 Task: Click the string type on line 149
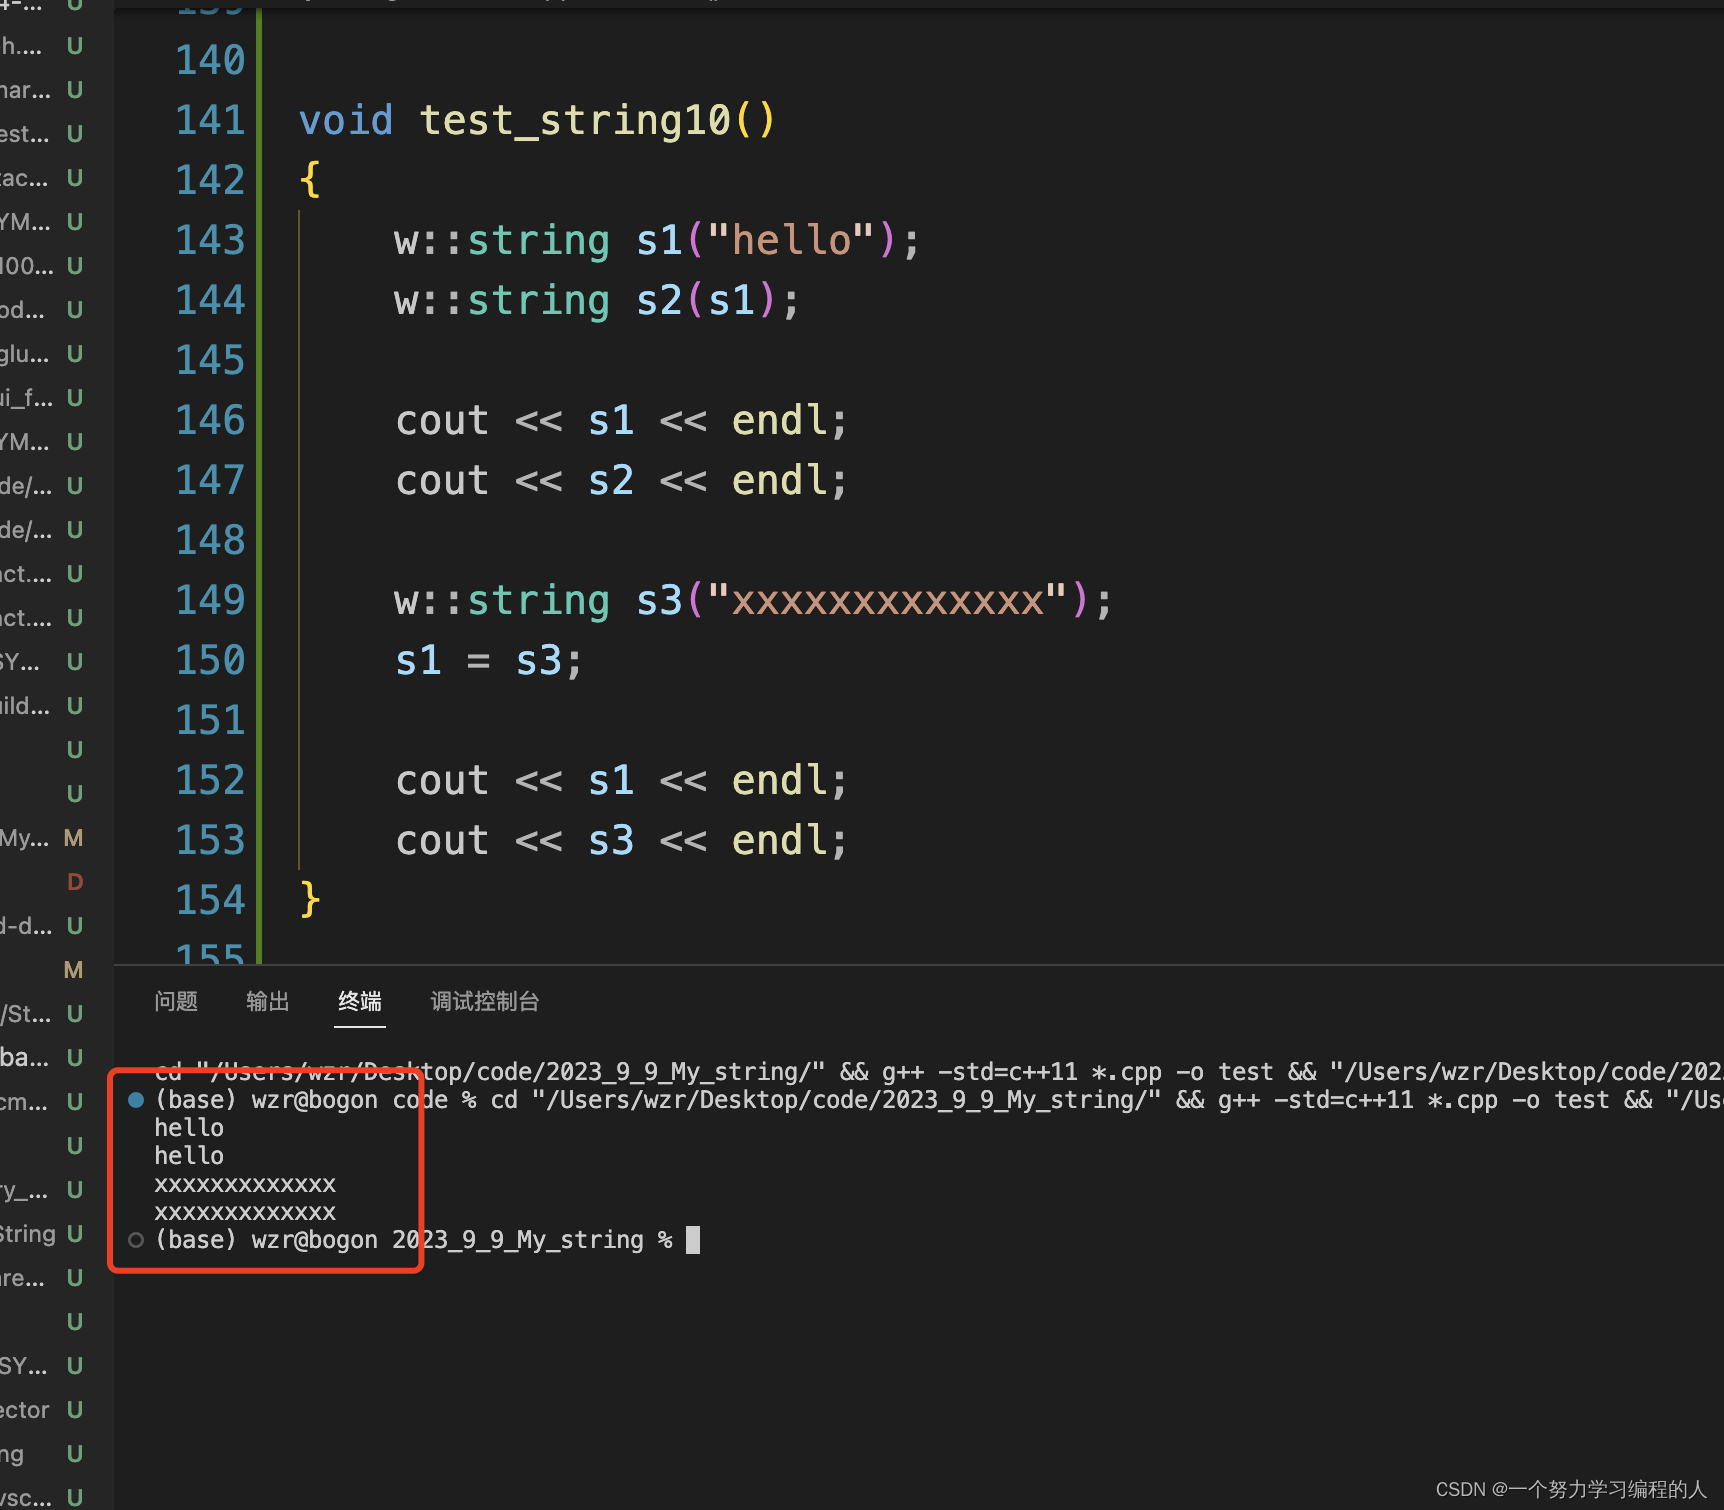(x=539, y=601)
